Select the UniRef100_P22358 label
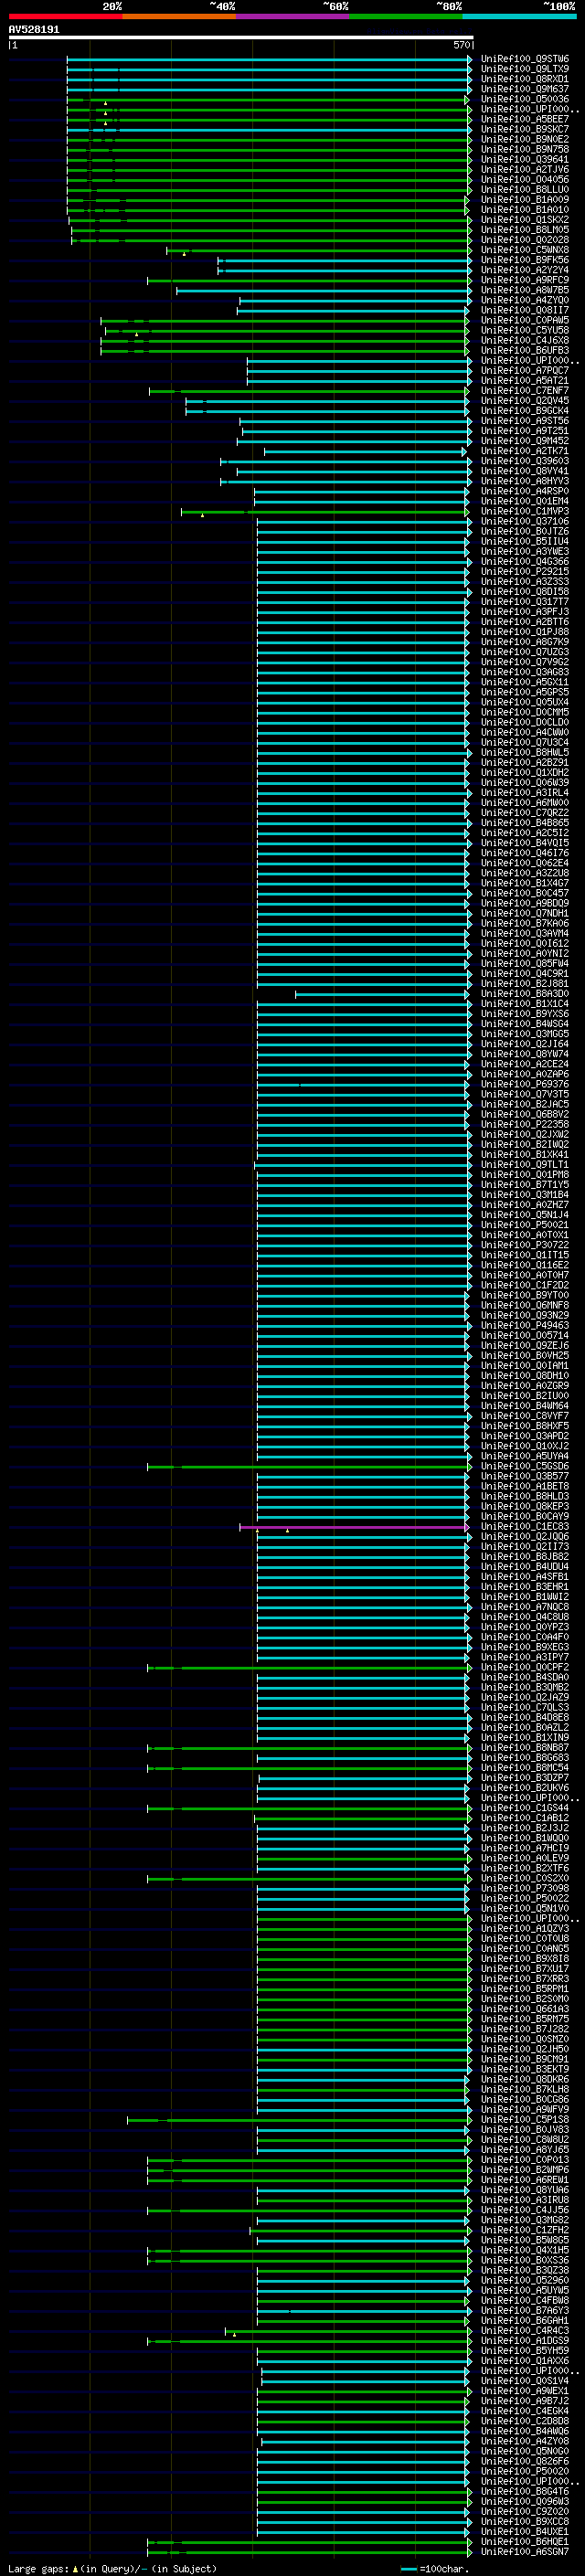This screenshot has width=585, height=2576. 525,1124
